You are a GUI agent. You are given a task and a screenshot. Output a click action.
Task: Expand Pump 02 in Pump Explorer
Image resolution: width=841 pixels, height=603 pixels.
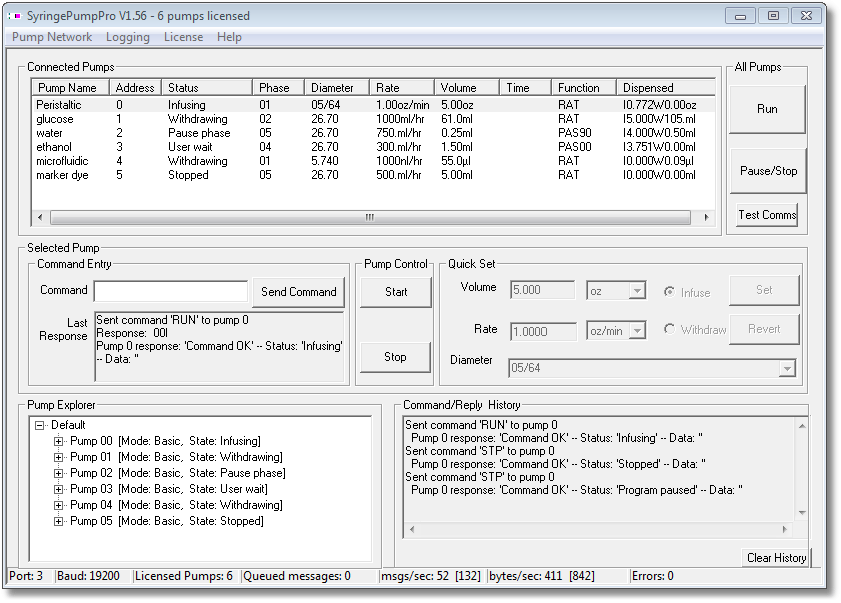click(58, 474)
